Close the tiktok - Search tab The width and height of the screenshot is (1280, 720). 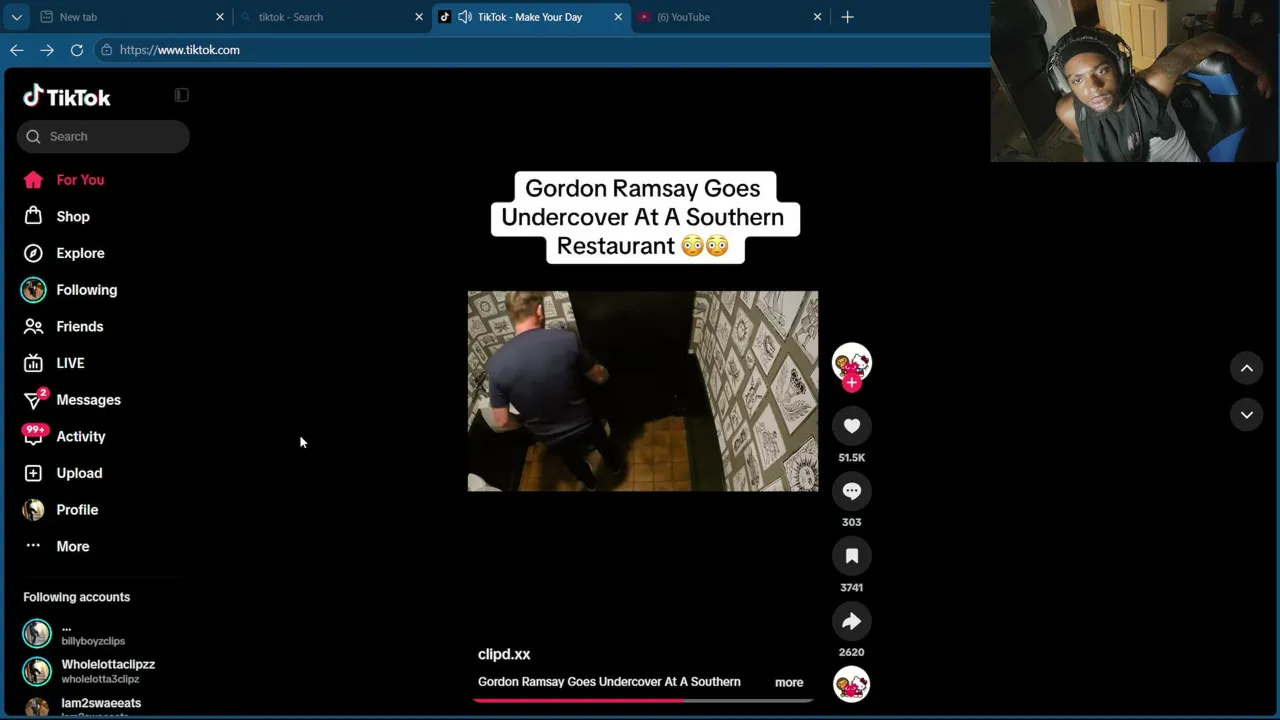tap(419, 17)
